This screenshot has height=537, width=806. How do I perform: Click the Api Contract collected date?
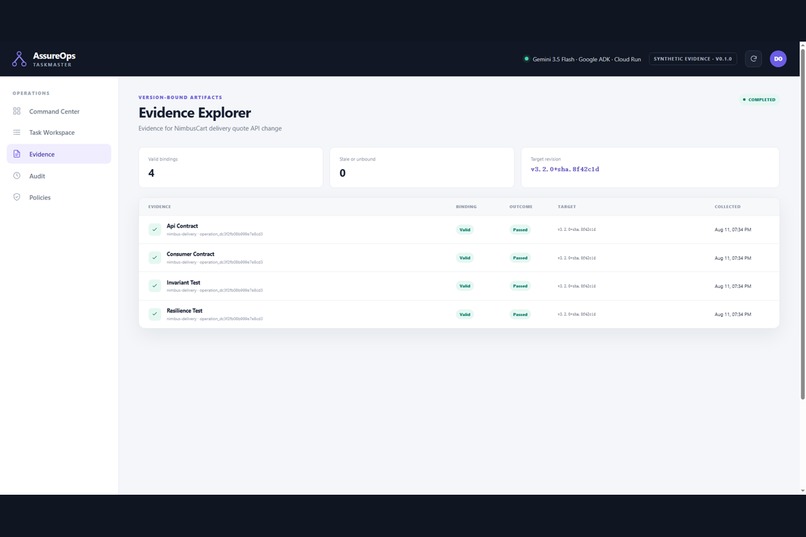[732, 230]
